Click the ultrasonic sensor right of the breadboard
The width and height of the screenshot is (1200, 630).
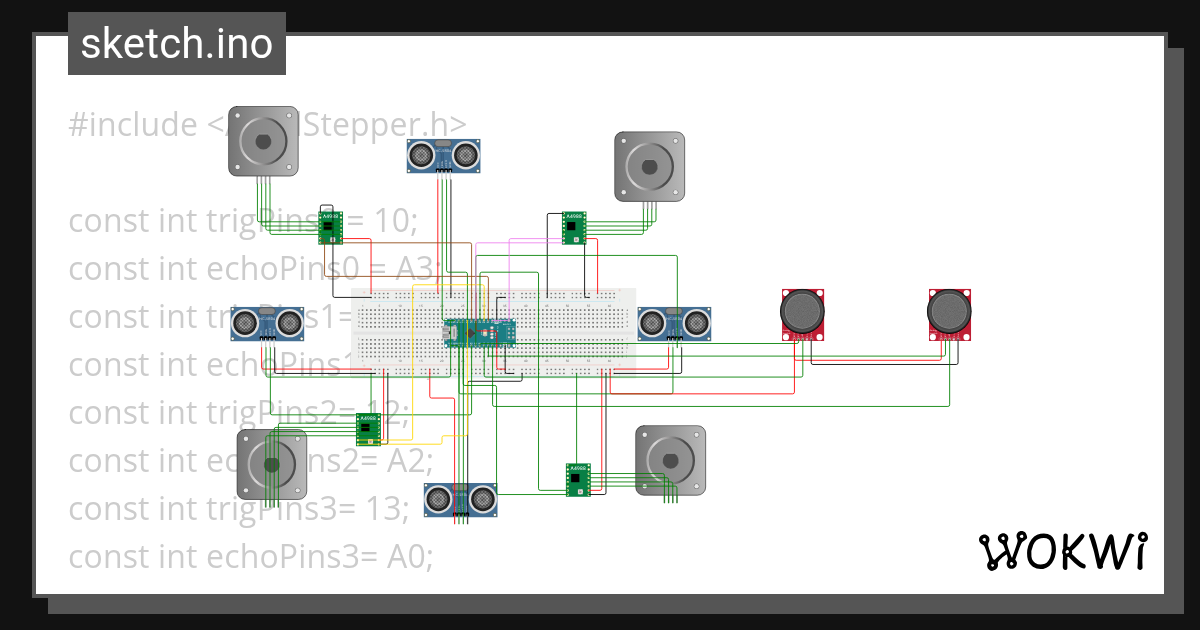pyautogui.click(x=673, y=323)
